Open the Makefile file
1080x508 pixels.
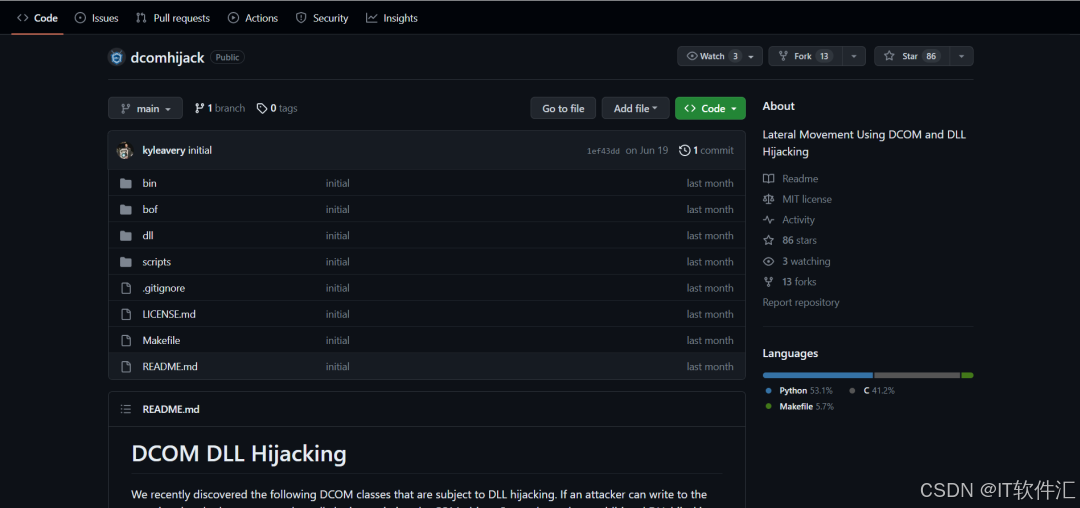coord(161,340)
